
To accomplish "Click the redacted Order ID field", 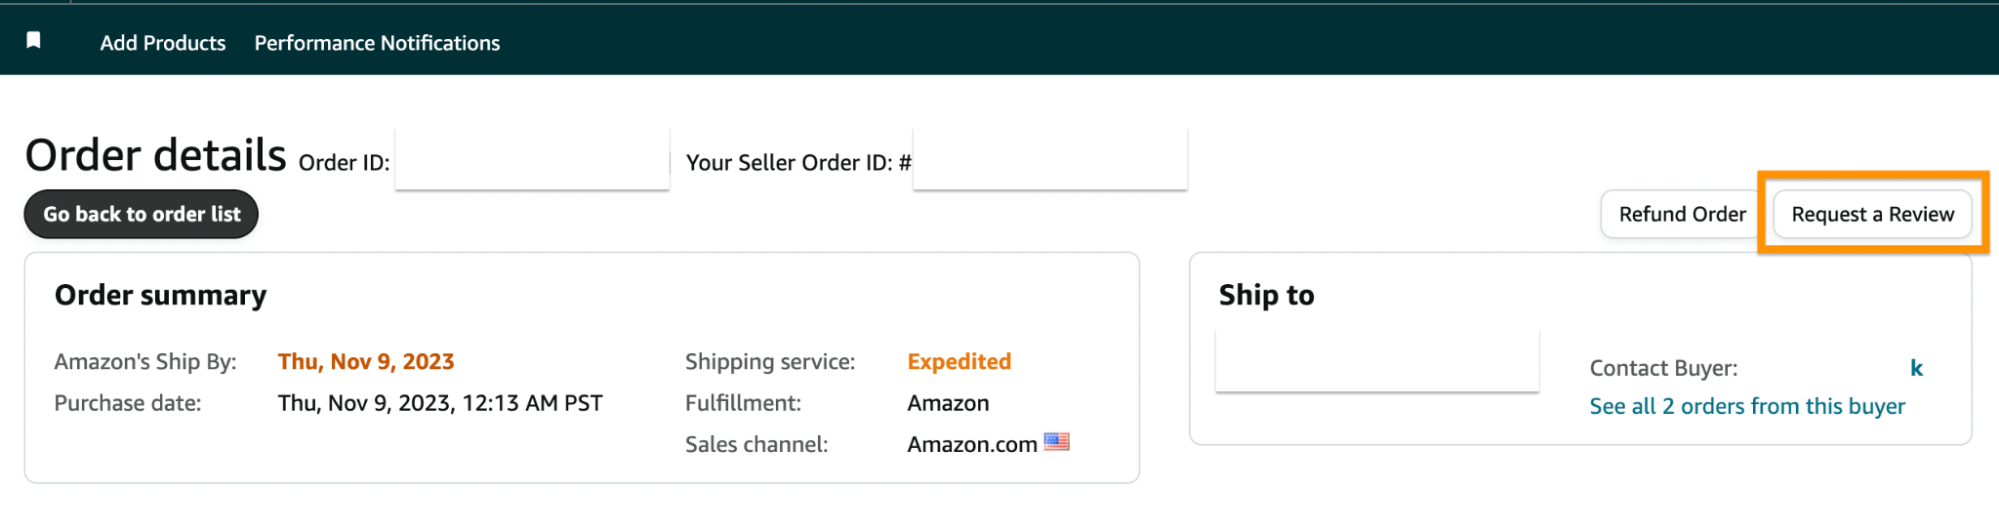I will coord(532,158).
